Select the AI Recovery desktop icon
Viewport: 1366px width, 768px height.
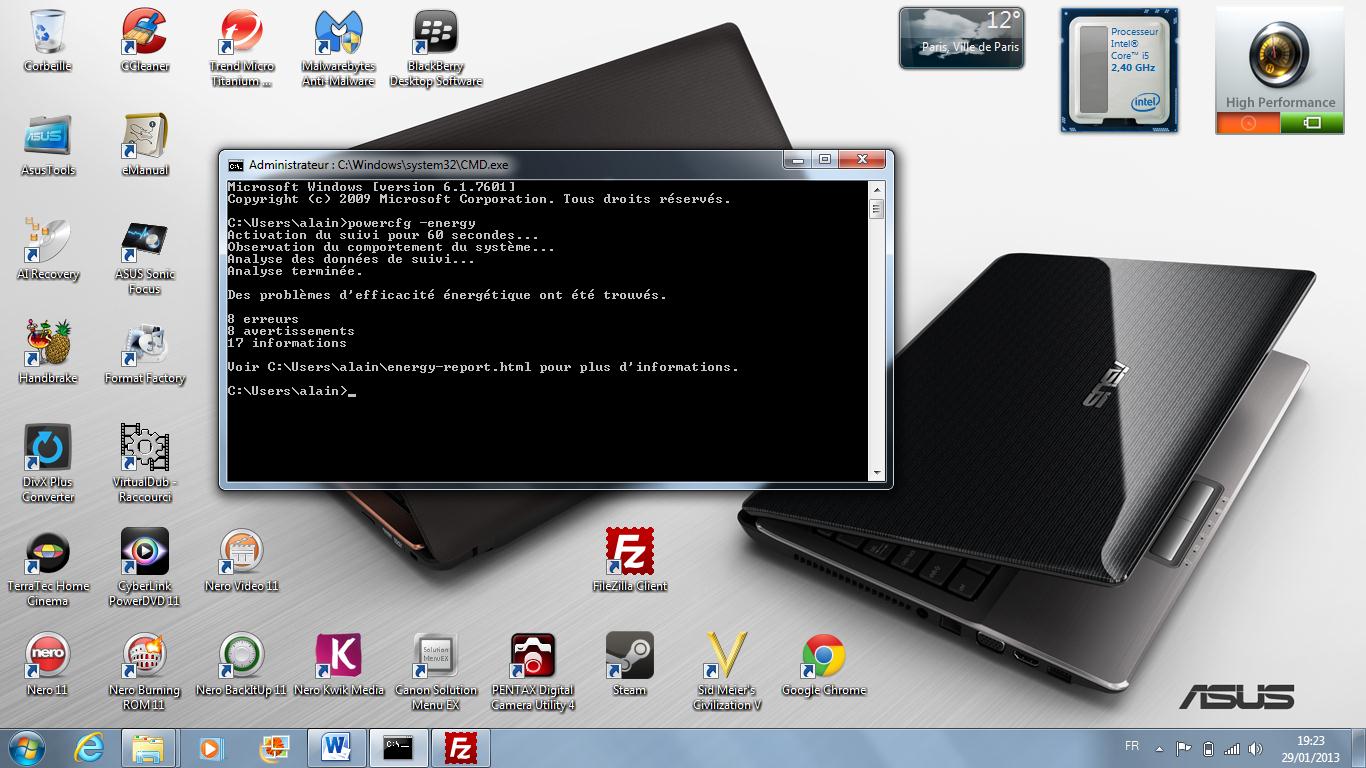48,249
